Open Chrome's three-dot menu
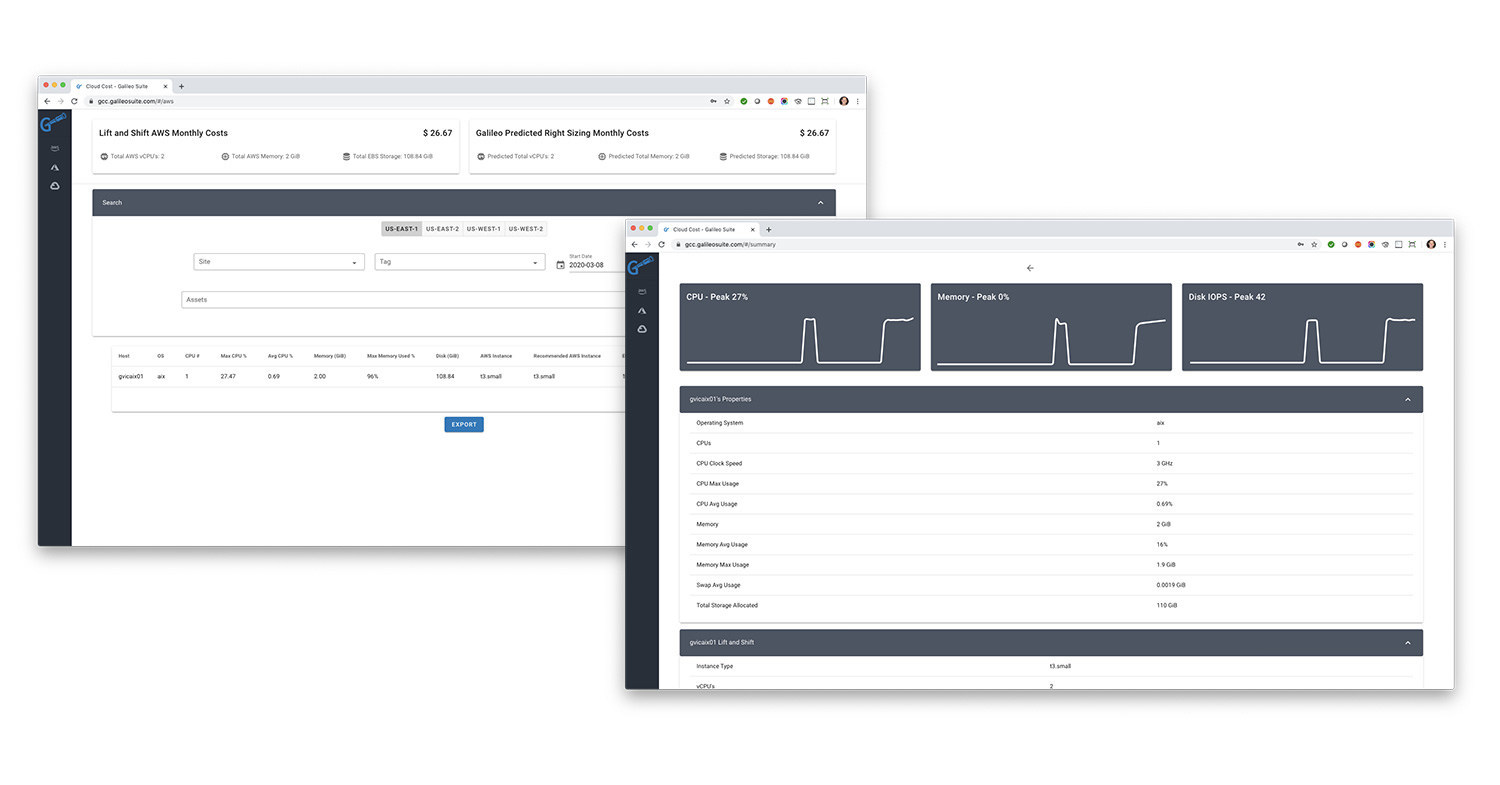This screenshot has width=1500, height=785. coord(1445,244)
